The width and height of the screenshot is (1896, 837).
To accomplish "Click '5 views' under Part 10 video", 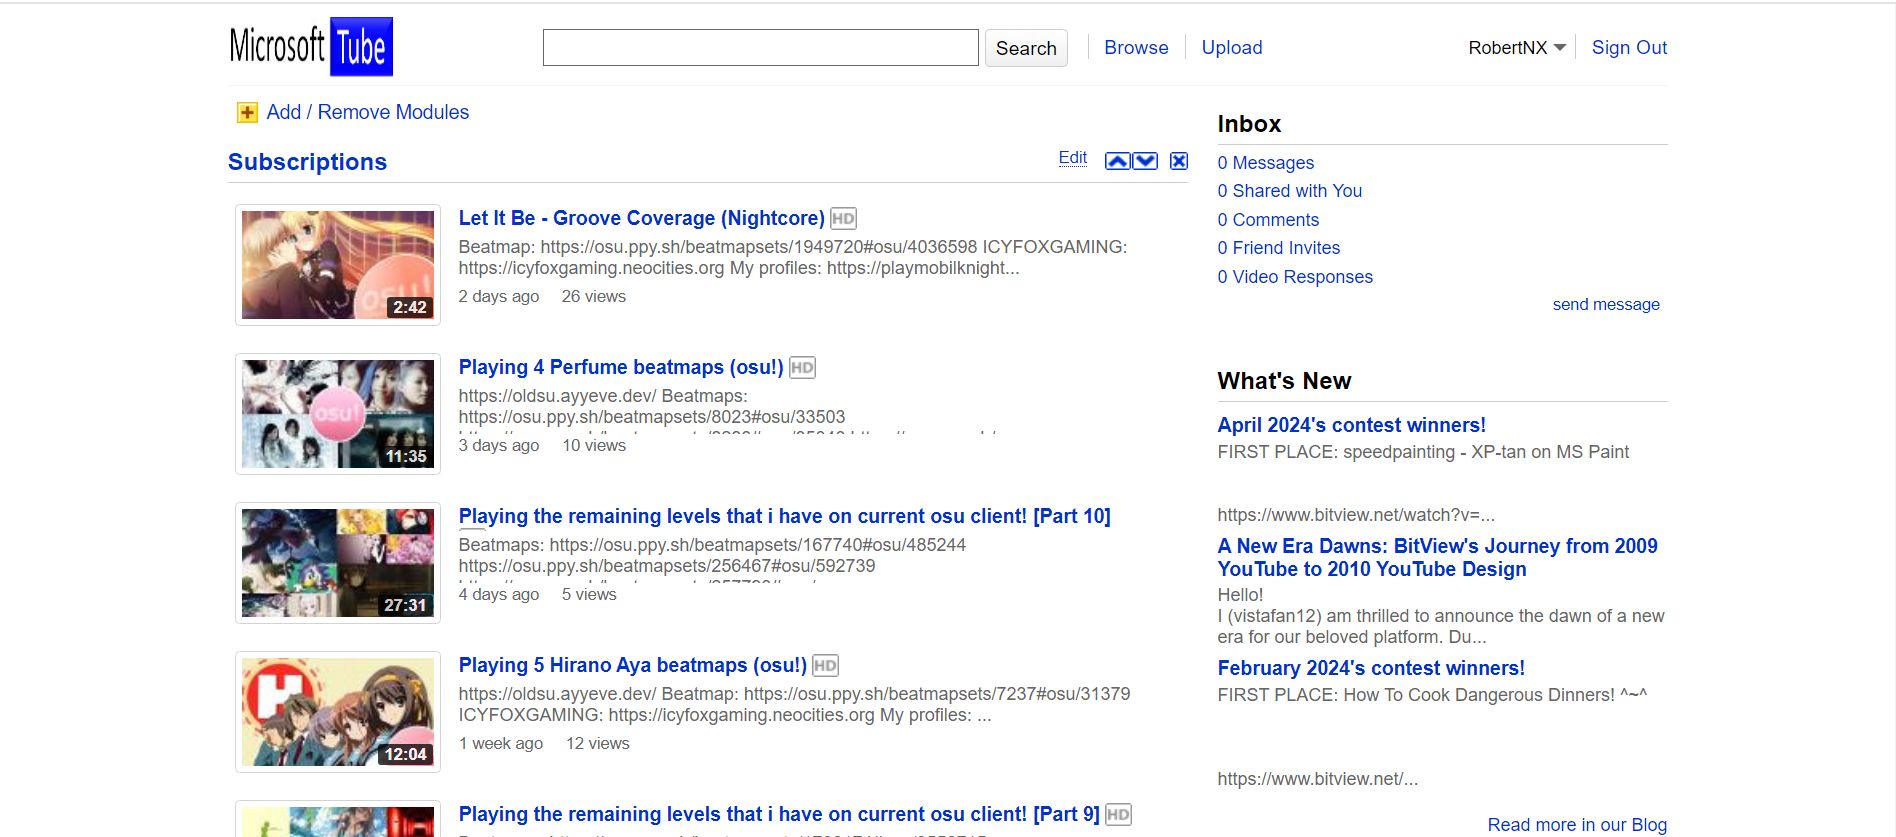I will (x=589, y=594).
